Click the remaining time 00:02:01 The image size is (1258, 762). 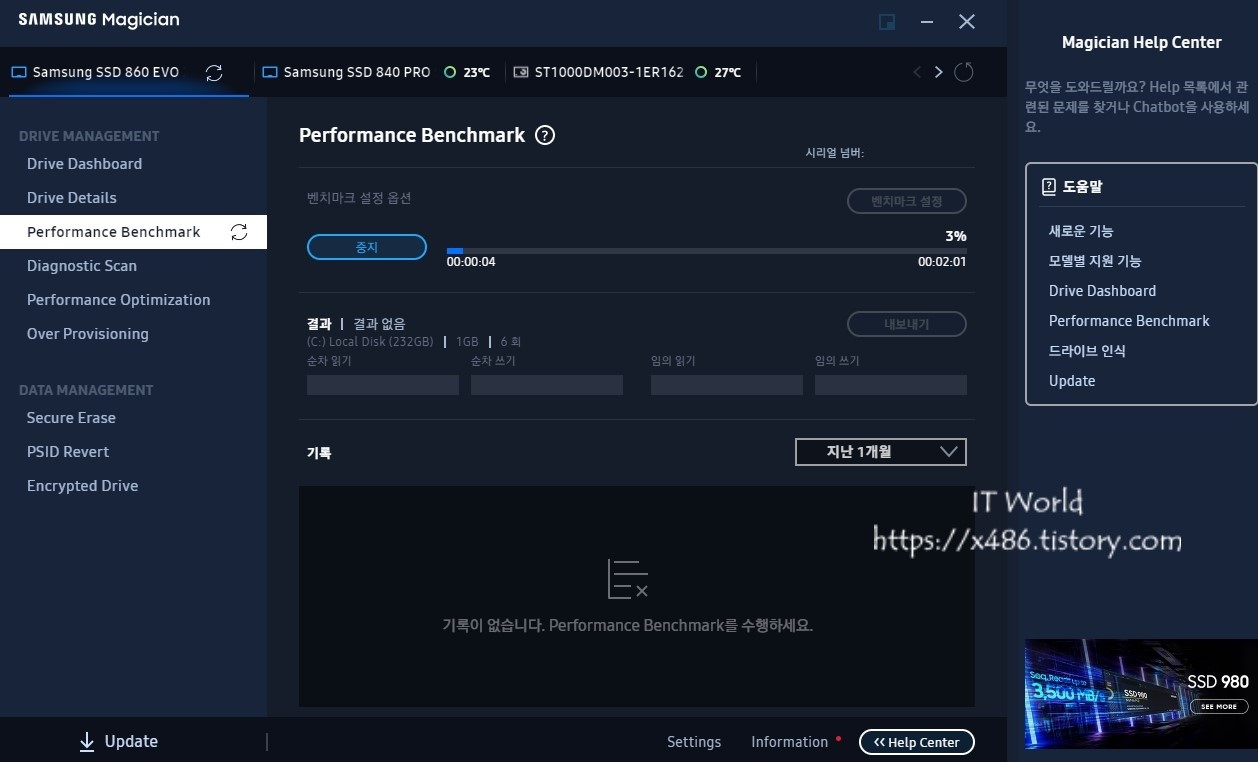[942, 262]
